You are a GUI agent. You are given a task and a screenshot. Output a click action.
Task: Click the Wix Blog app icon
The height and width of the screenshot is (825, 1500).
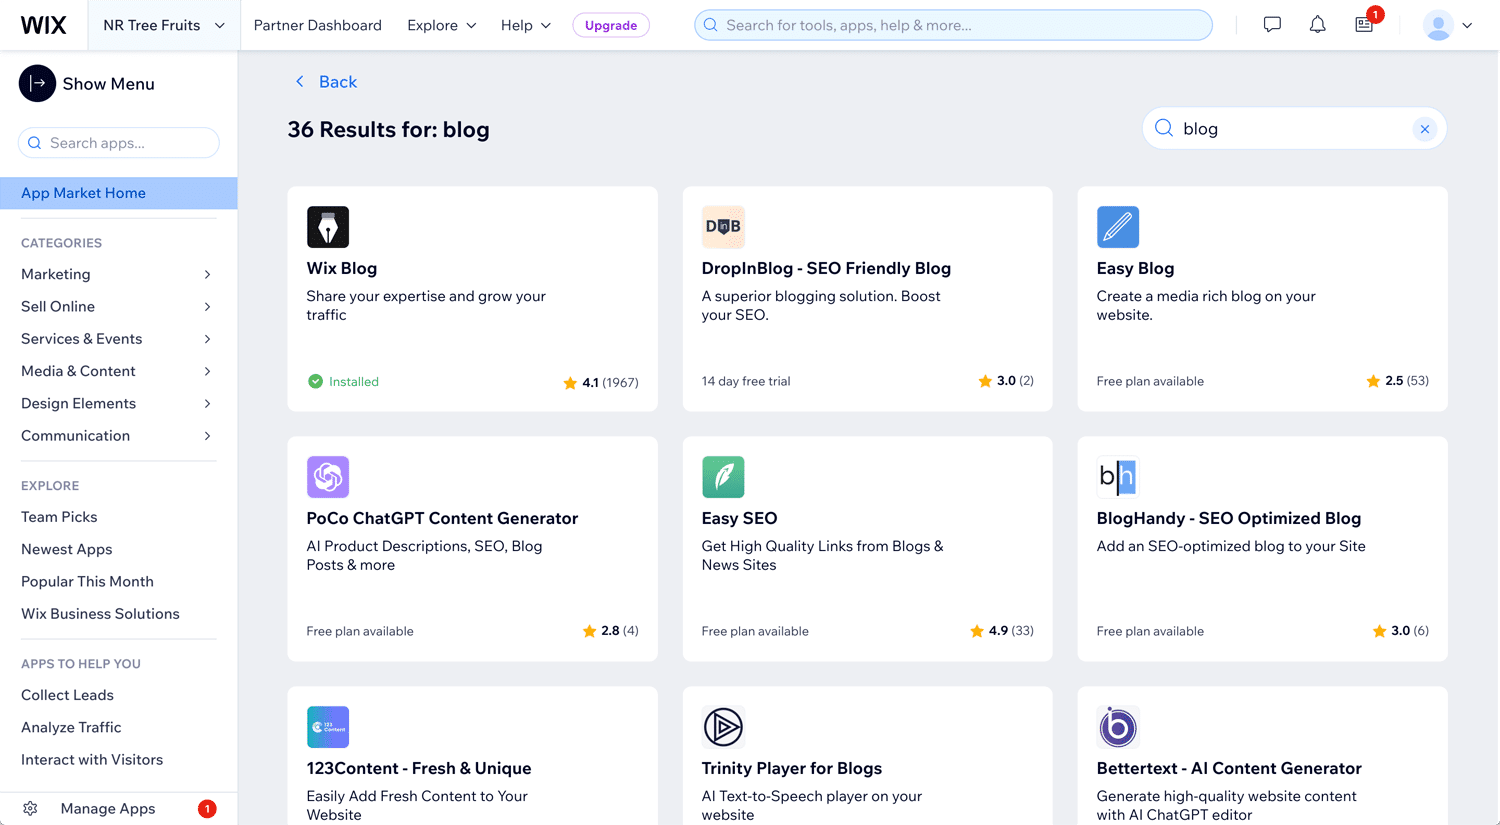328,227
